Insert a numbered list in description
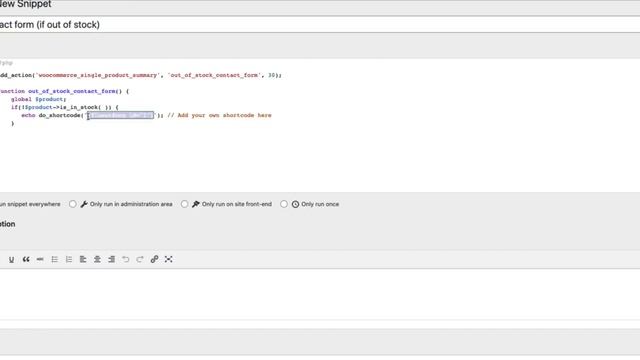 pyautogui.click(x=69, y=259)
